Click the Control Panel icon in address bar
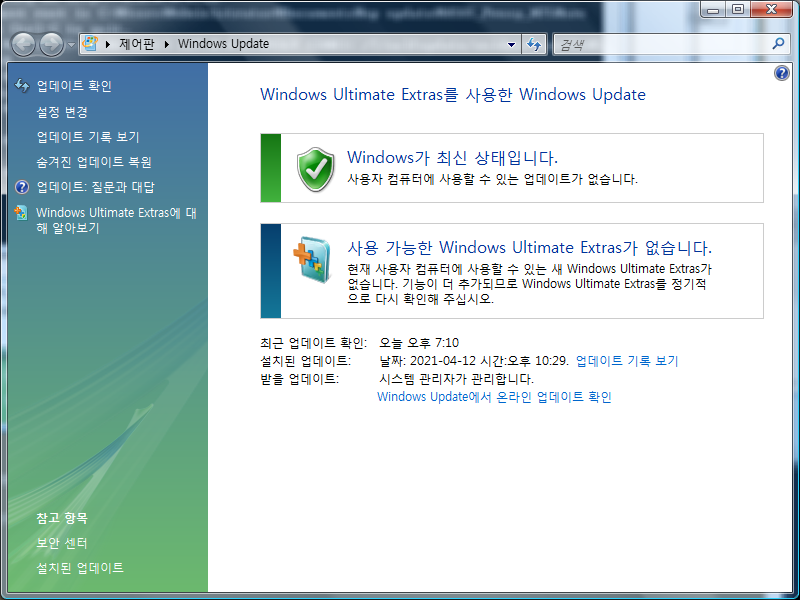The width and height of the screenshot is (800, 600). click(90, 44)
